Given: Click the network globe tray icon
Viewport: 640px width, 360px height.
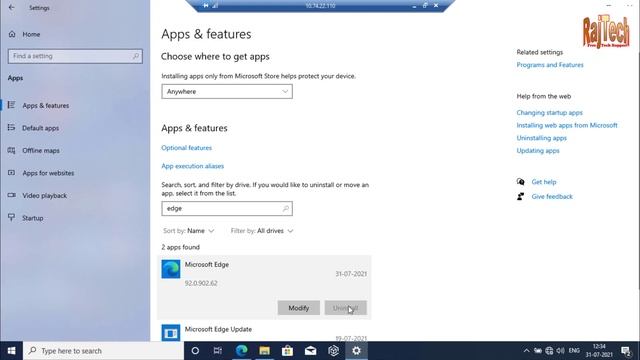Looking at the screenshot, I should click(549, 351).
